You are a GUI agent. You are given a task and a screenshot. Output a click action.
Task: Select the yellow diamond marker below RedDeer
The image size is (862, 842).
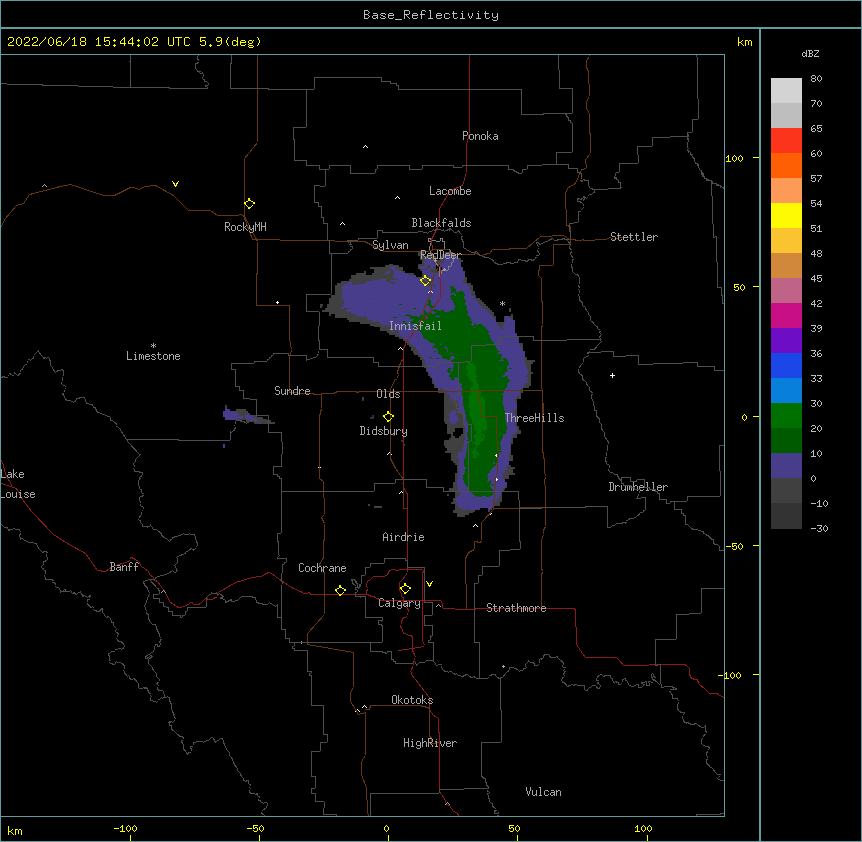426,281
